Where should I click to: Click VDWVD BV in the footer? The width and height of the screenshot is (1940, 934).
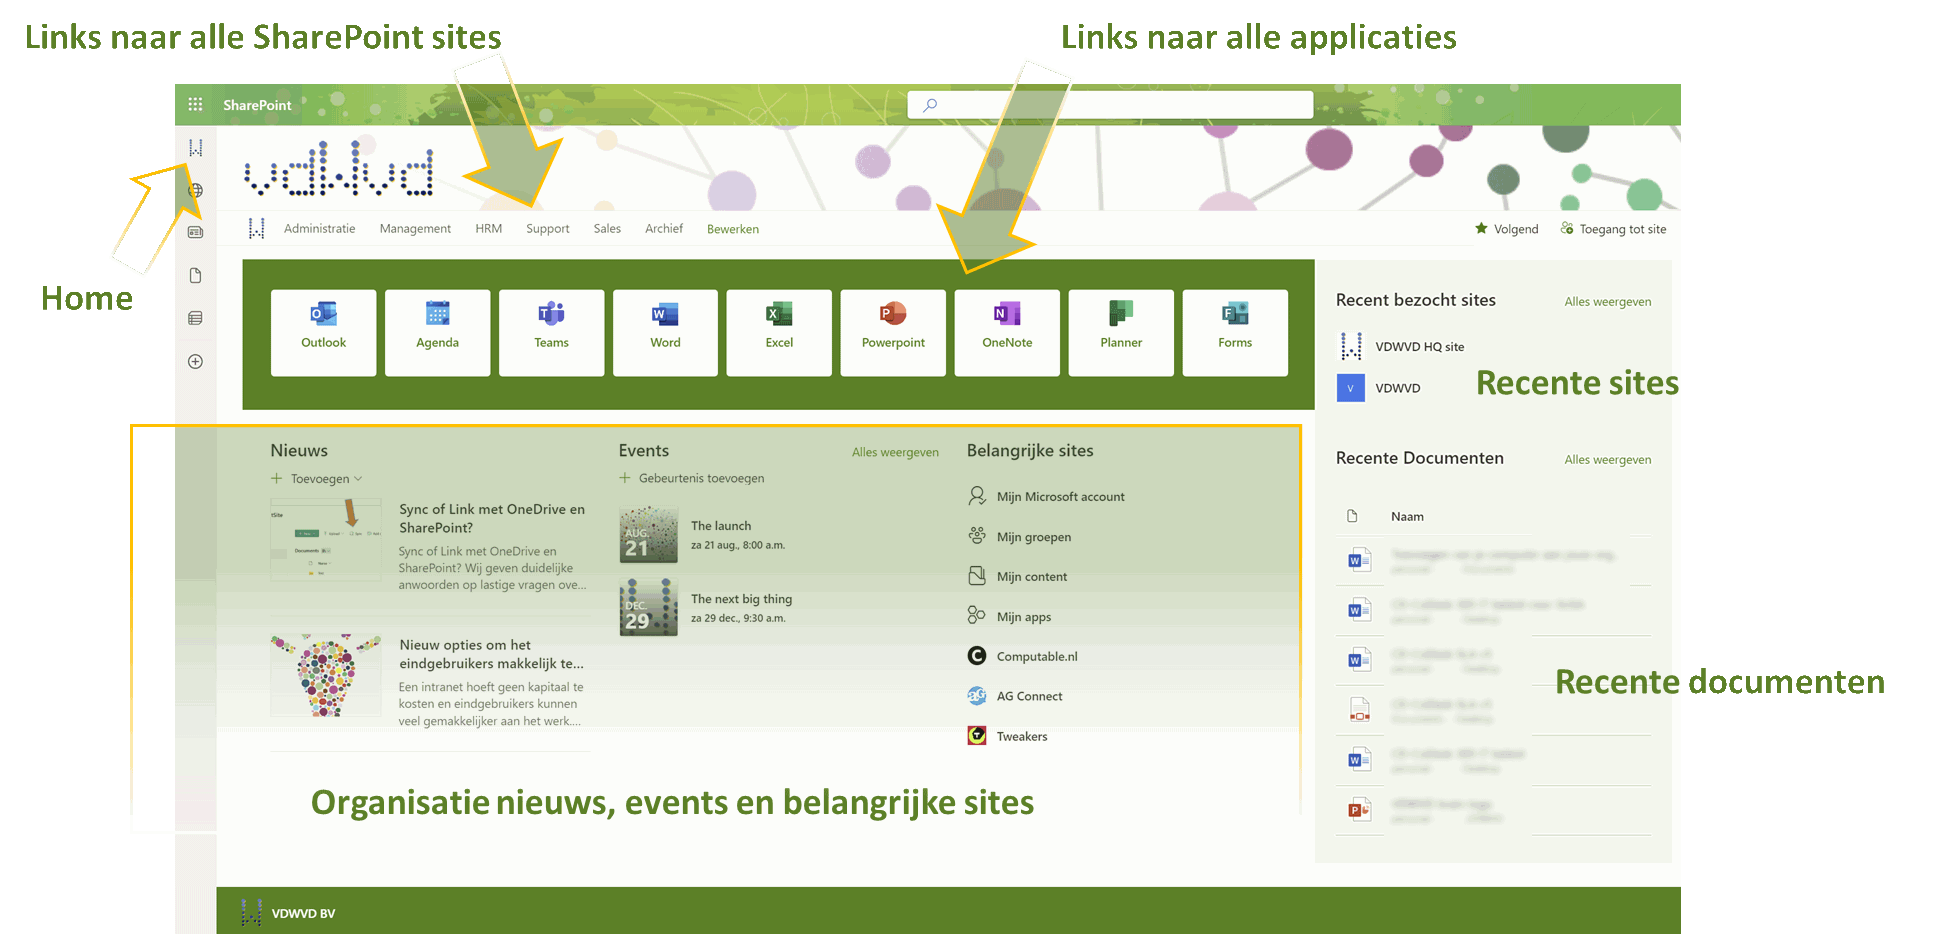pos(303,913)
